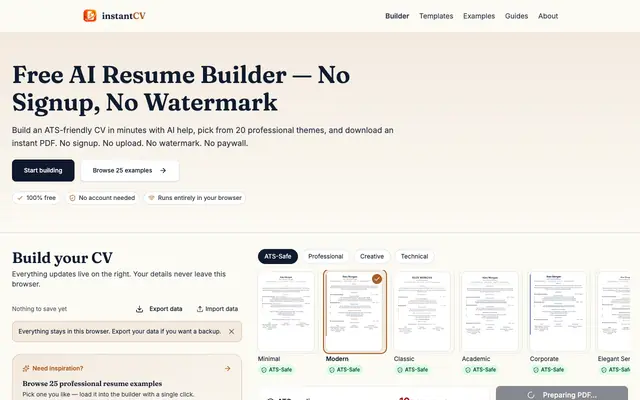Click the 100% free badge
The image size is (640, 400).
pyautogui.click(x=36, y=198)
